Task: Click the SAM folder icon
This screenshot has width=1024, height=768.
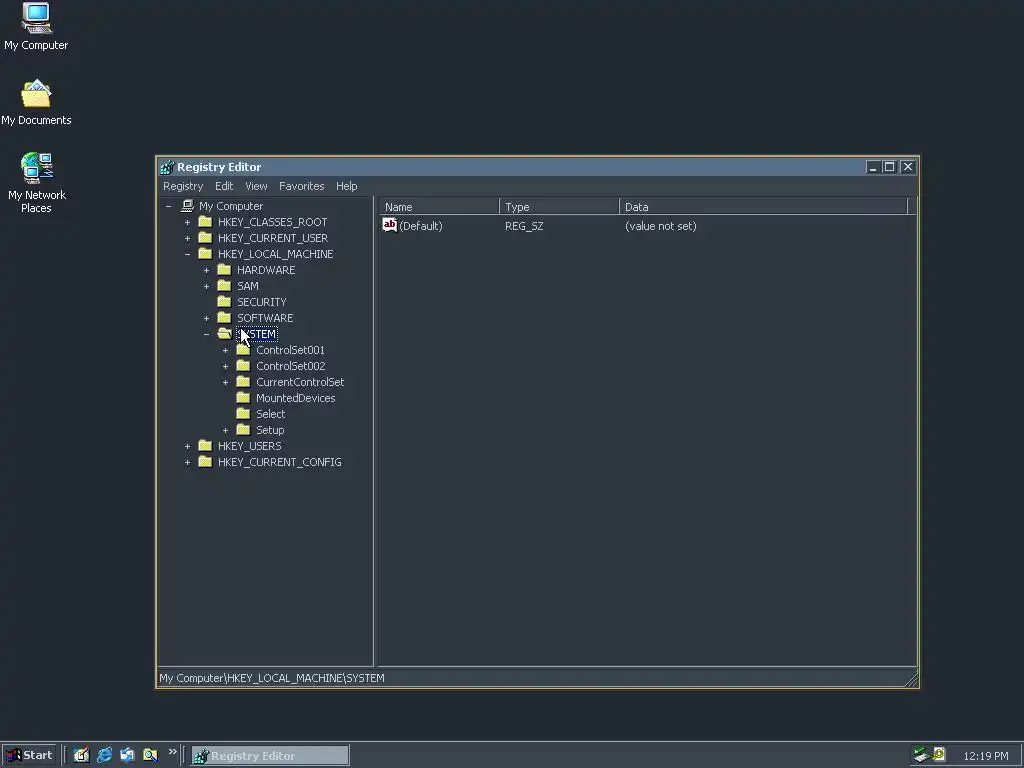Action: click(x=224, y=285)
